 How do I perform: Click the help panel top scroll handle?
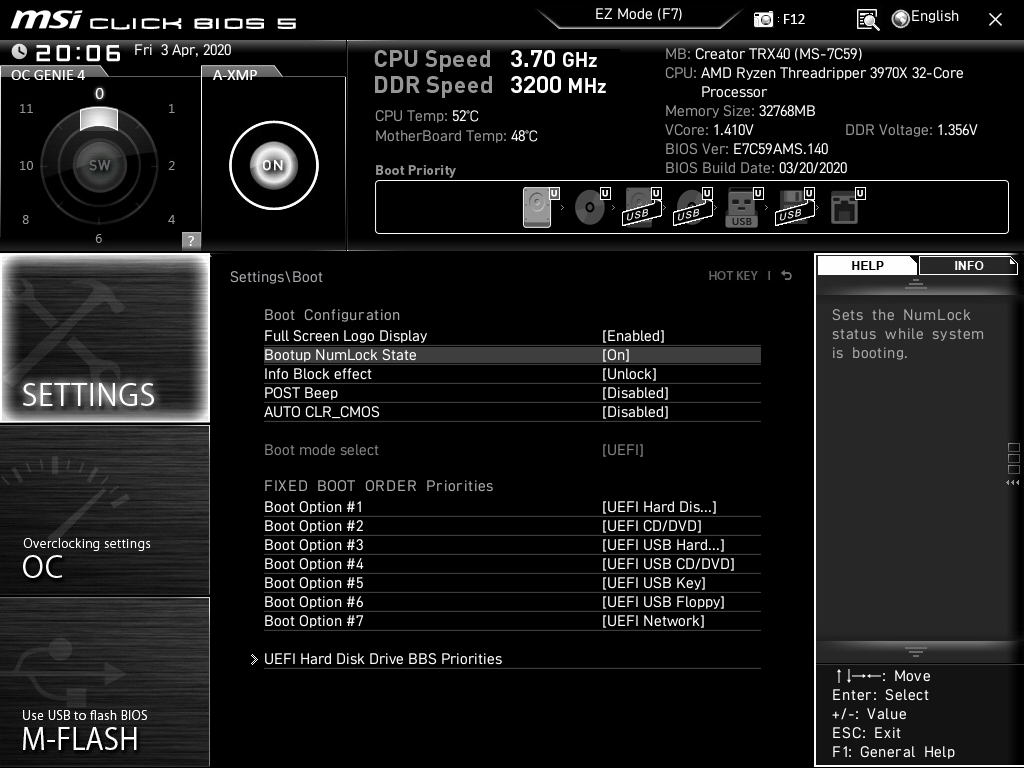(916, 283)
